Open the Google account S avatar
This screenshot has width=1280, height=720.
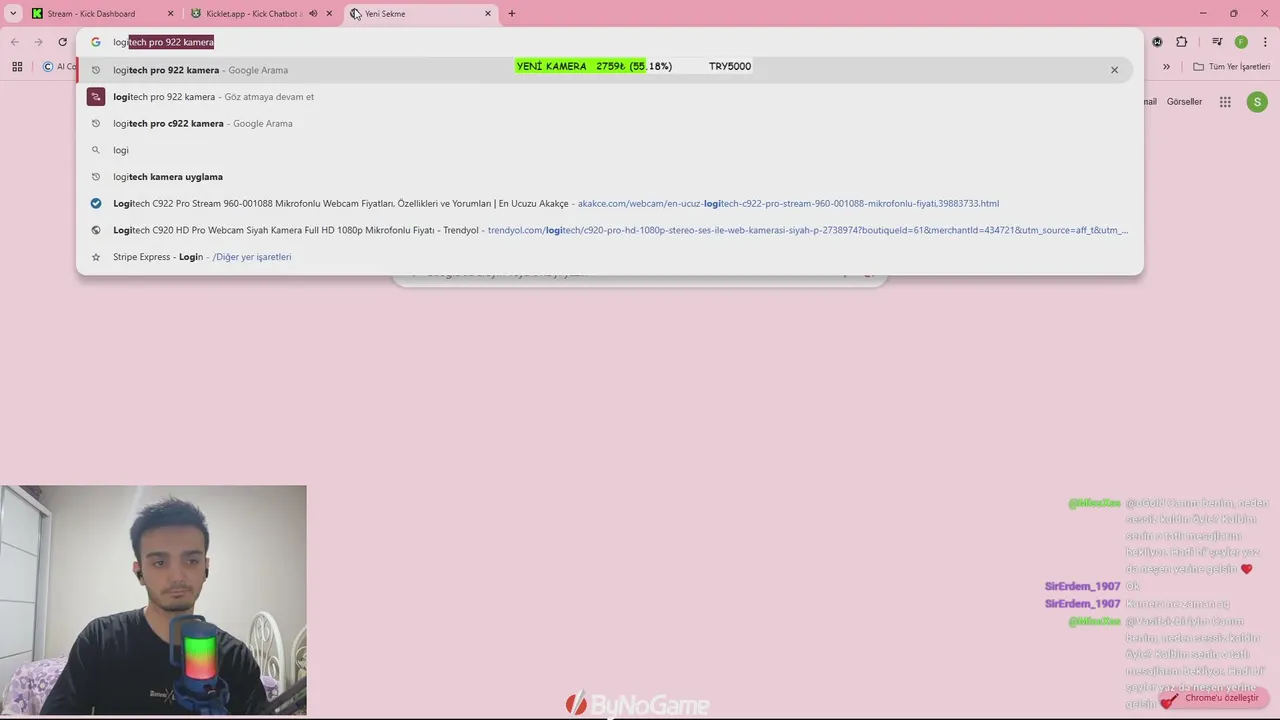[1257, 102]
